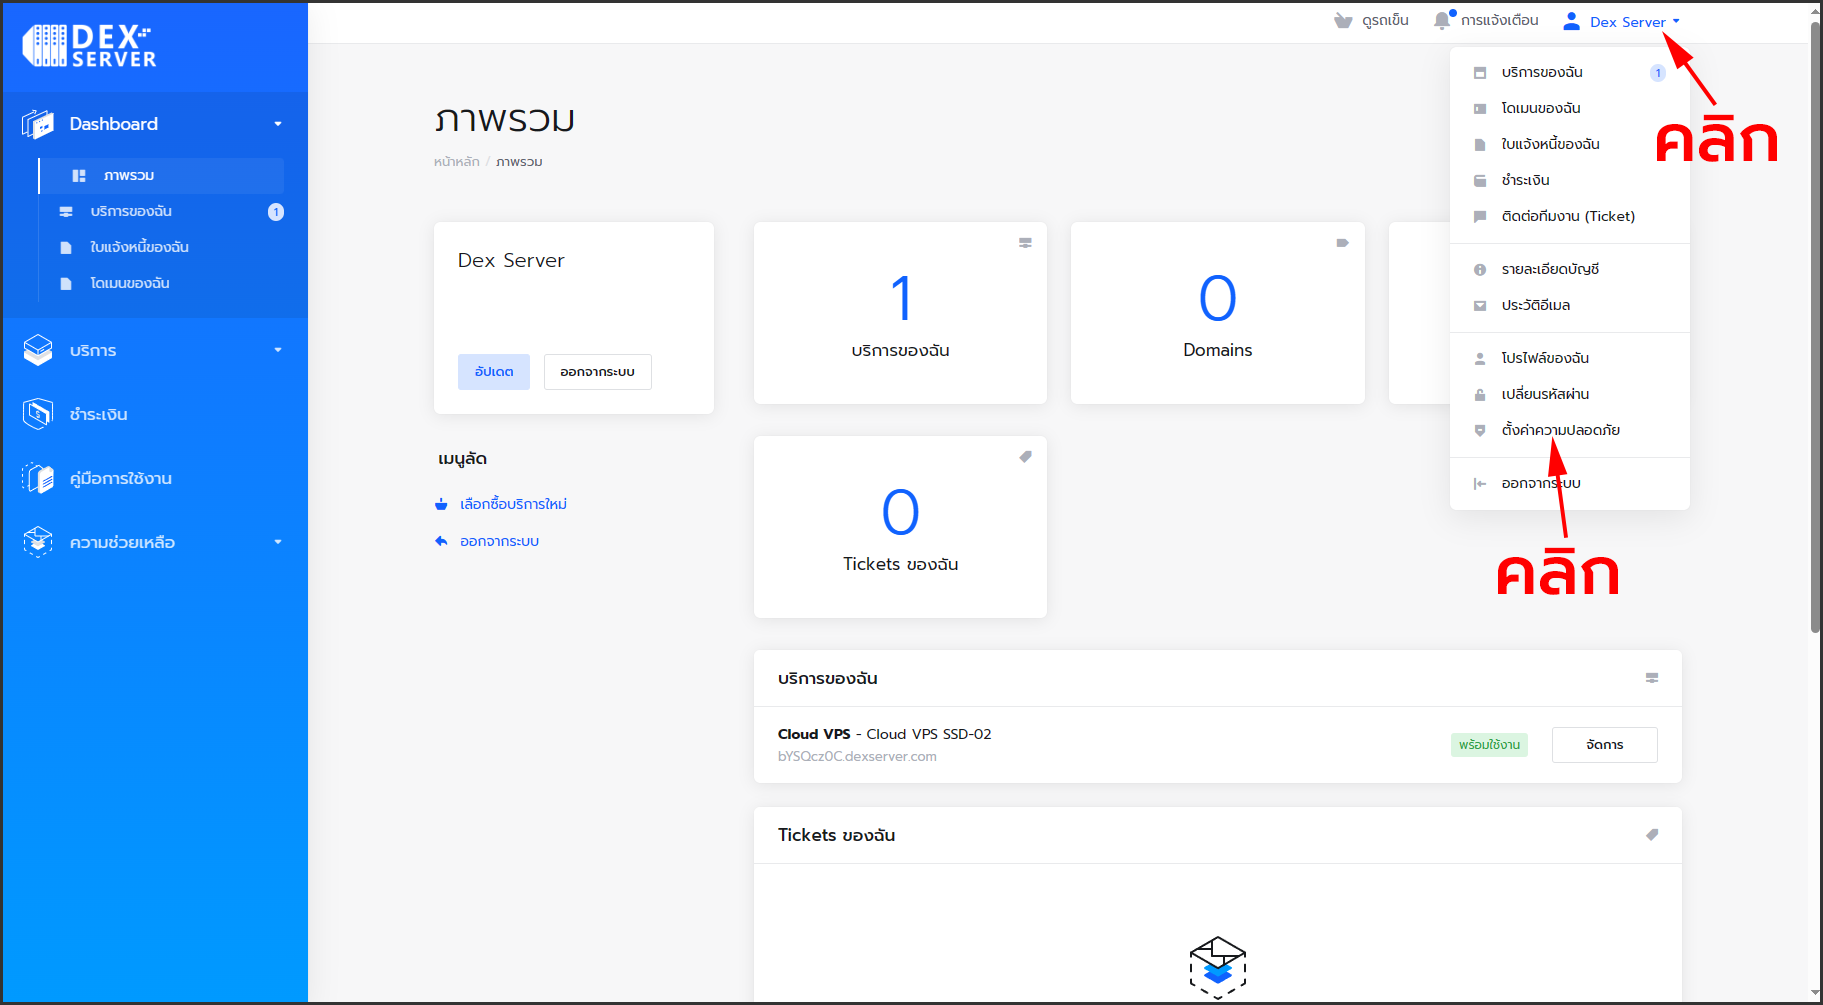Click the user avatar icon in header
Screen dimensions: 1823x1005
[x=1571, y=21]
